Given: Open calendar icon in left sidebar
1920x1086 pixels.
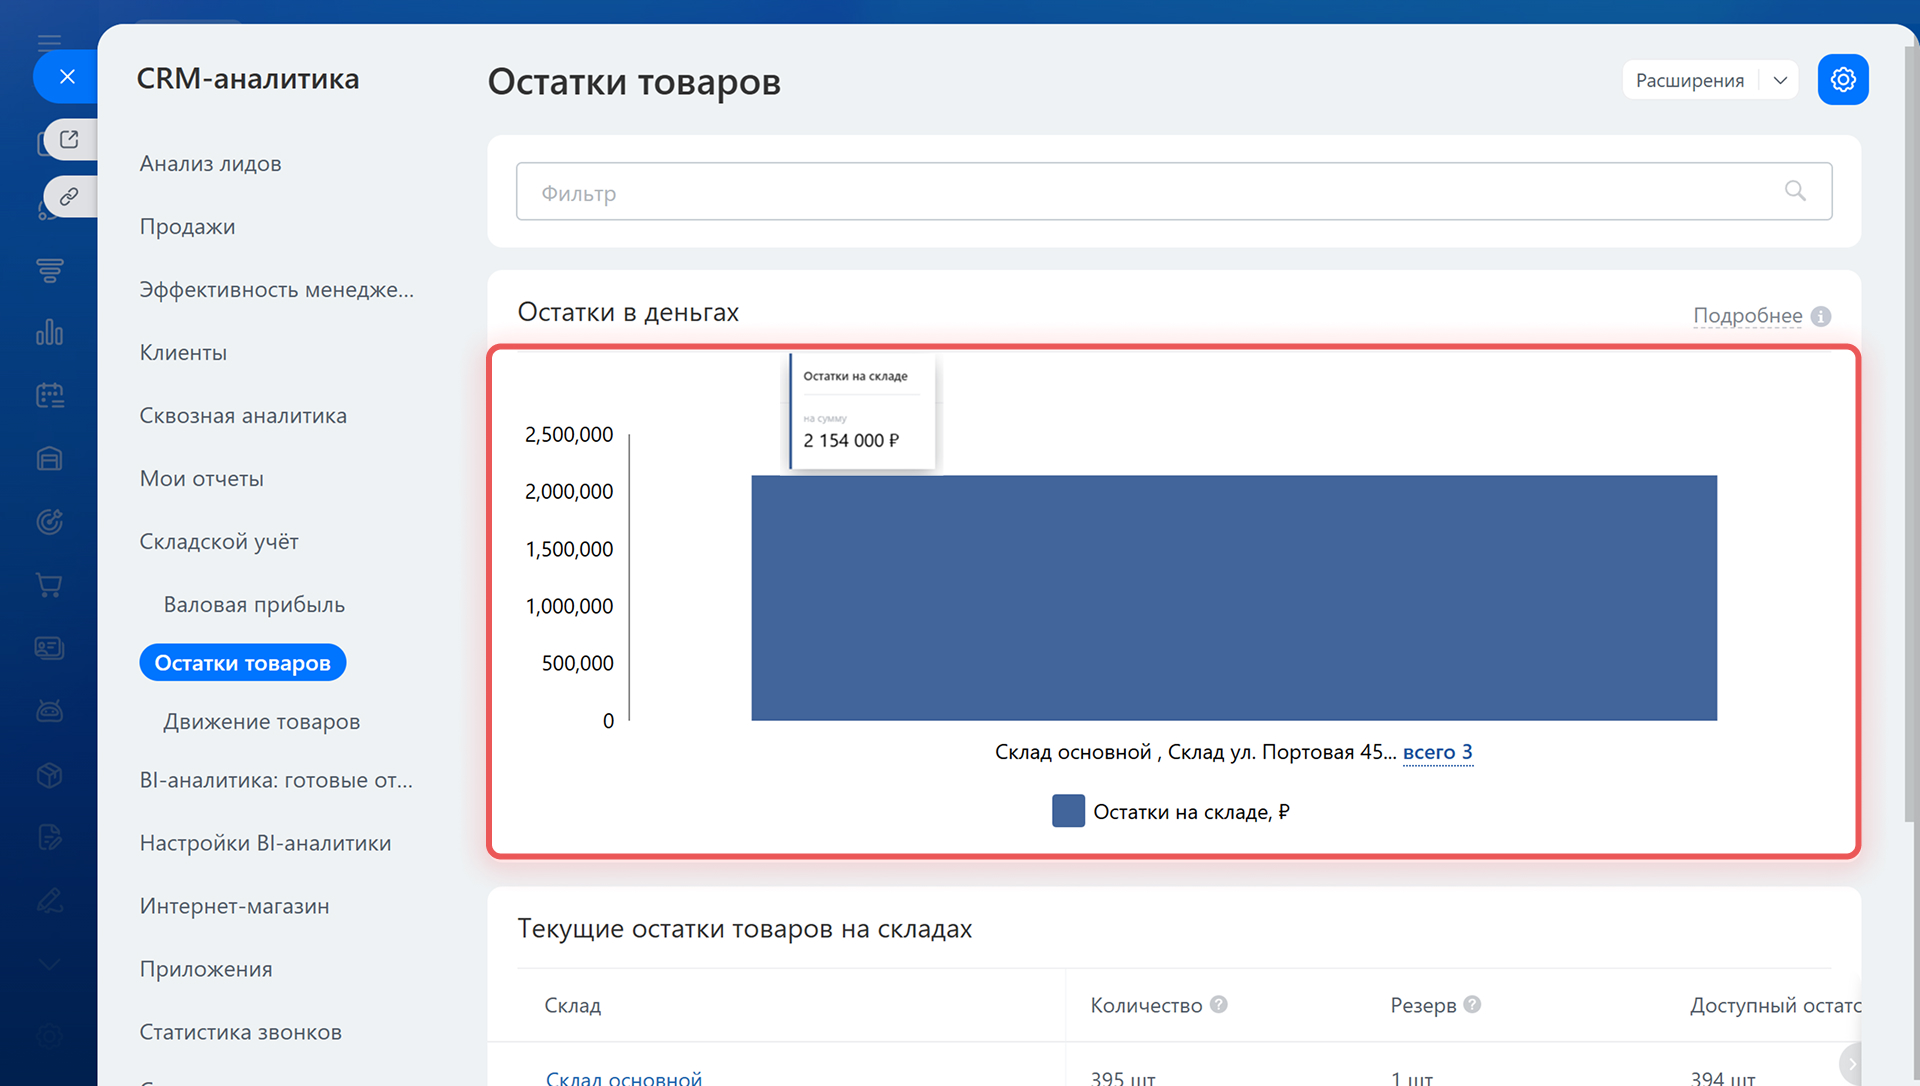Looking at the screenshot, I should click(49, 396).
